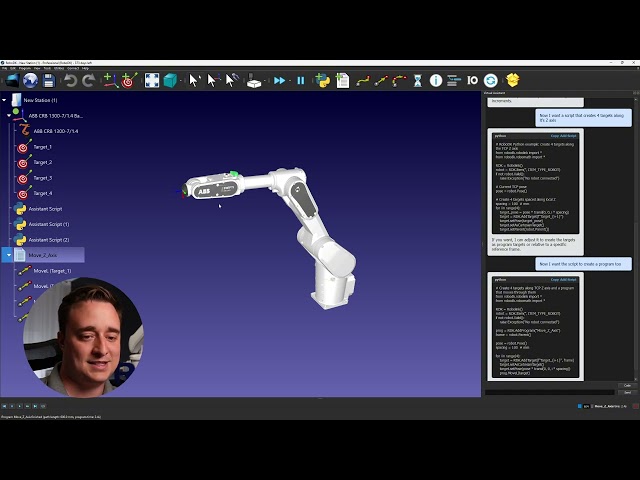Add a new Python script
This screenshot has width=640, height=480.
click(x=322, y=80)
